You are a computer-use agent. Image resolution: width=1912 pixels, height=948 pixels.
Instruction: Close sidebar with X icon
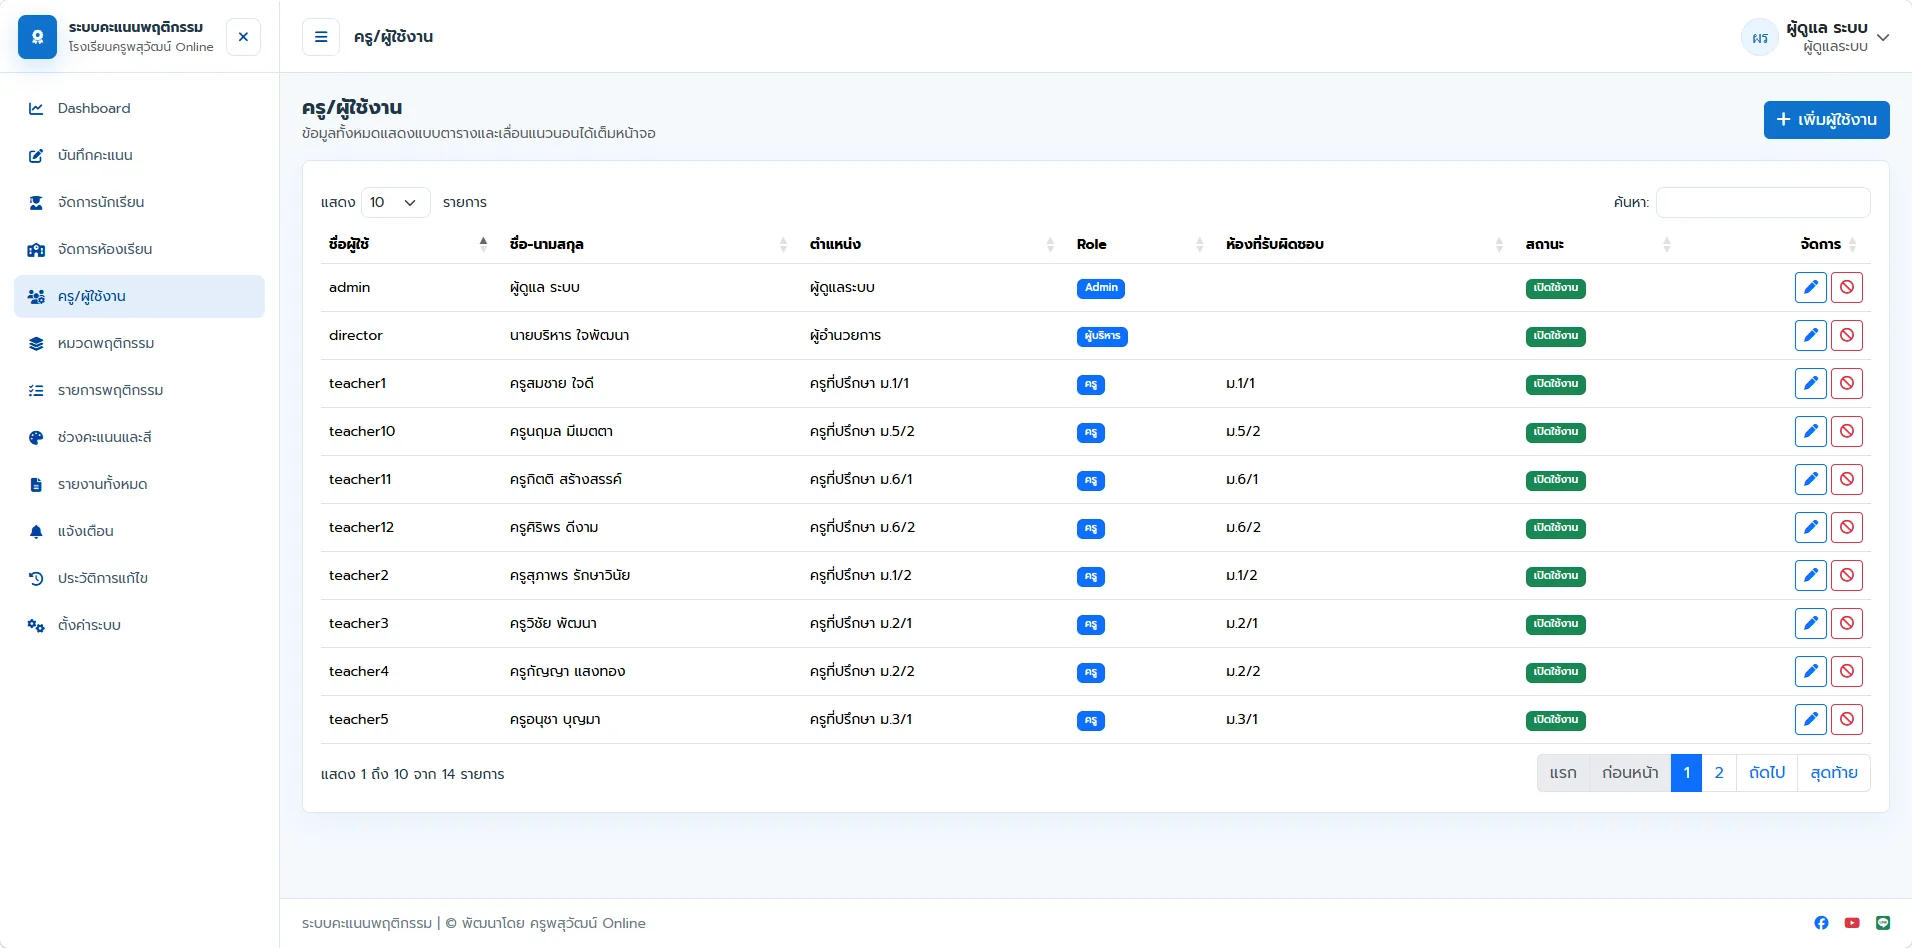(243, 37)
